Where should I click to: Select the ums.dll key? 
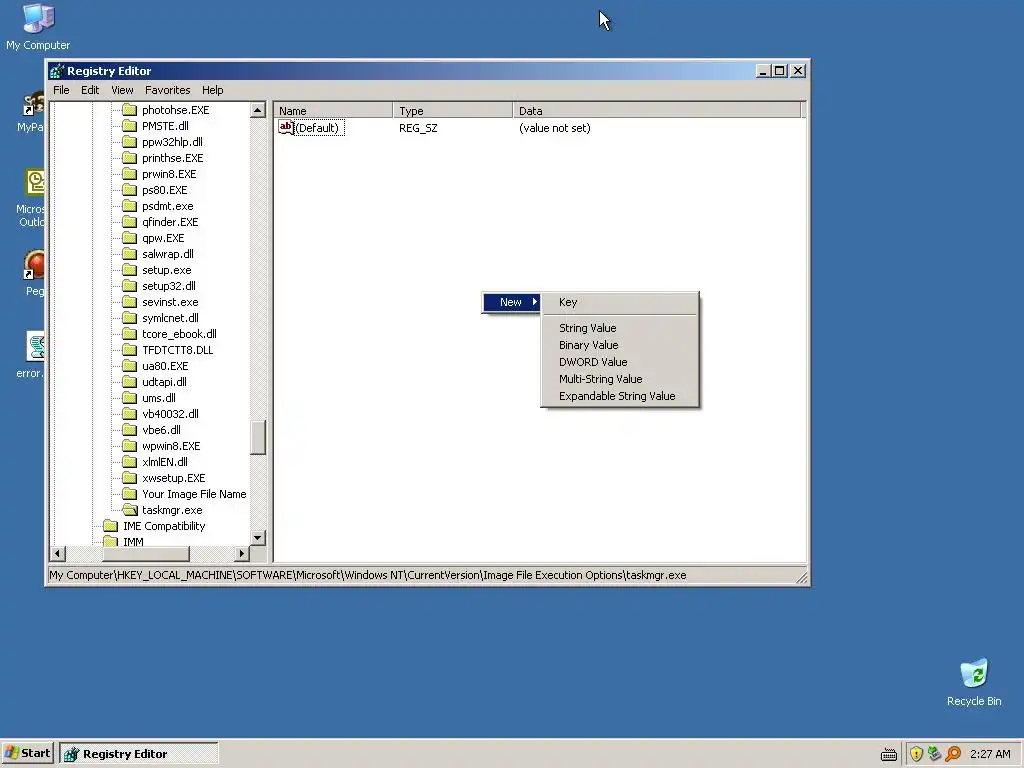(159, 398)
